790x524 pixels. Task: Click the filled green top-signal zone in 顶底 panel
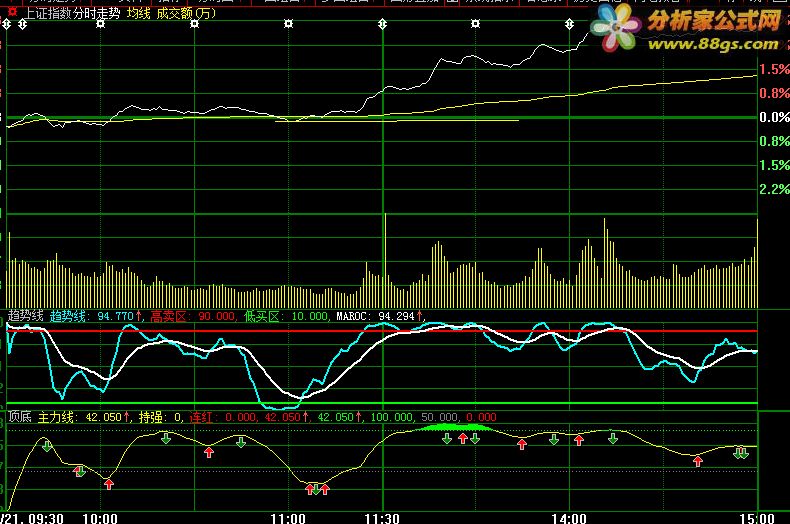click(x=456, y=427)
